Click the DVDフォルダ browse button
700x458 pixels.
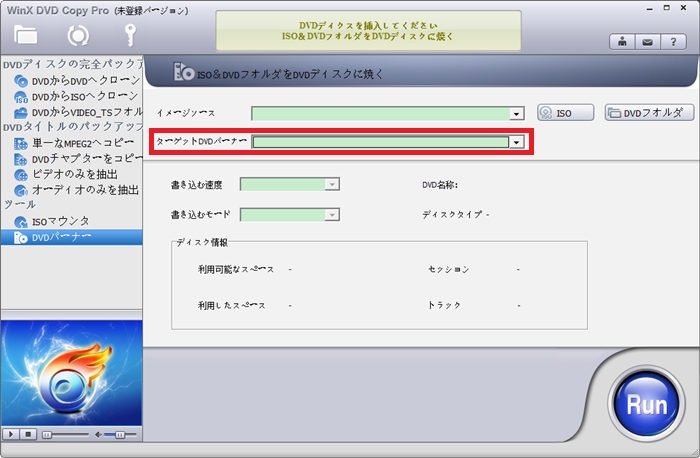[650, 112]
